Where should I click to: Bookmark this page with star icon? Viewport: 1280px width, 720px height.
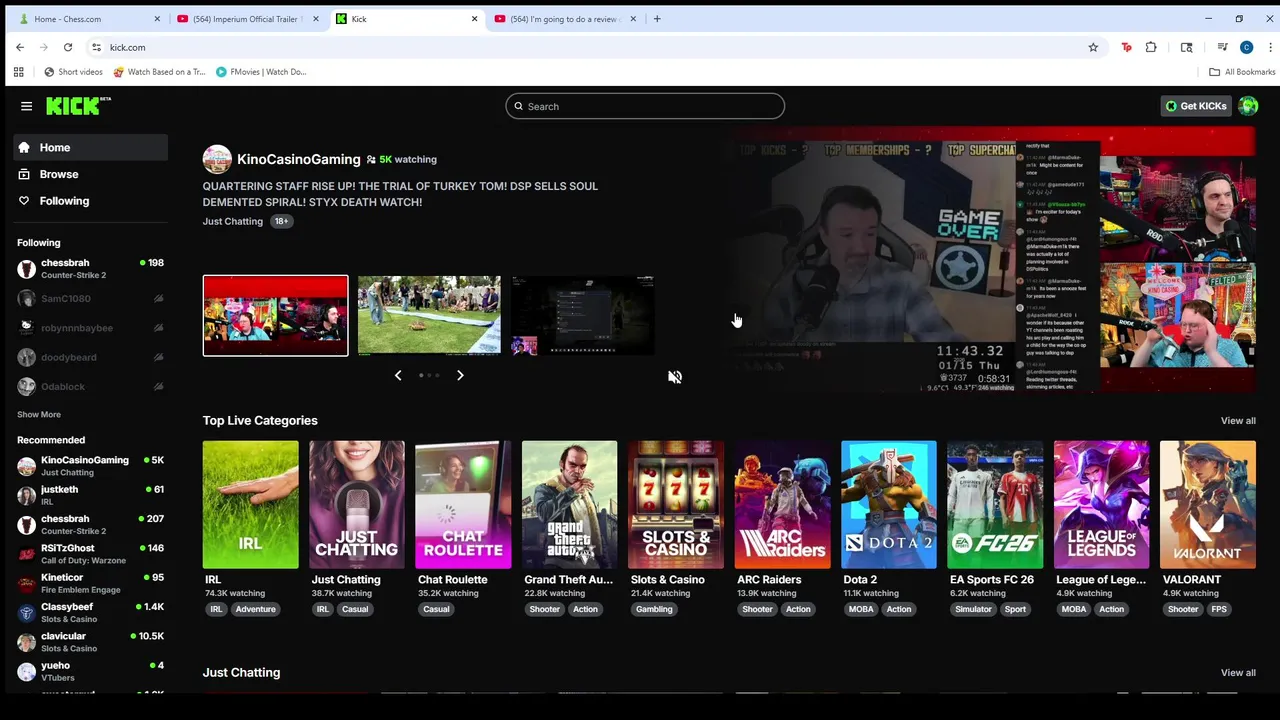1093,47
